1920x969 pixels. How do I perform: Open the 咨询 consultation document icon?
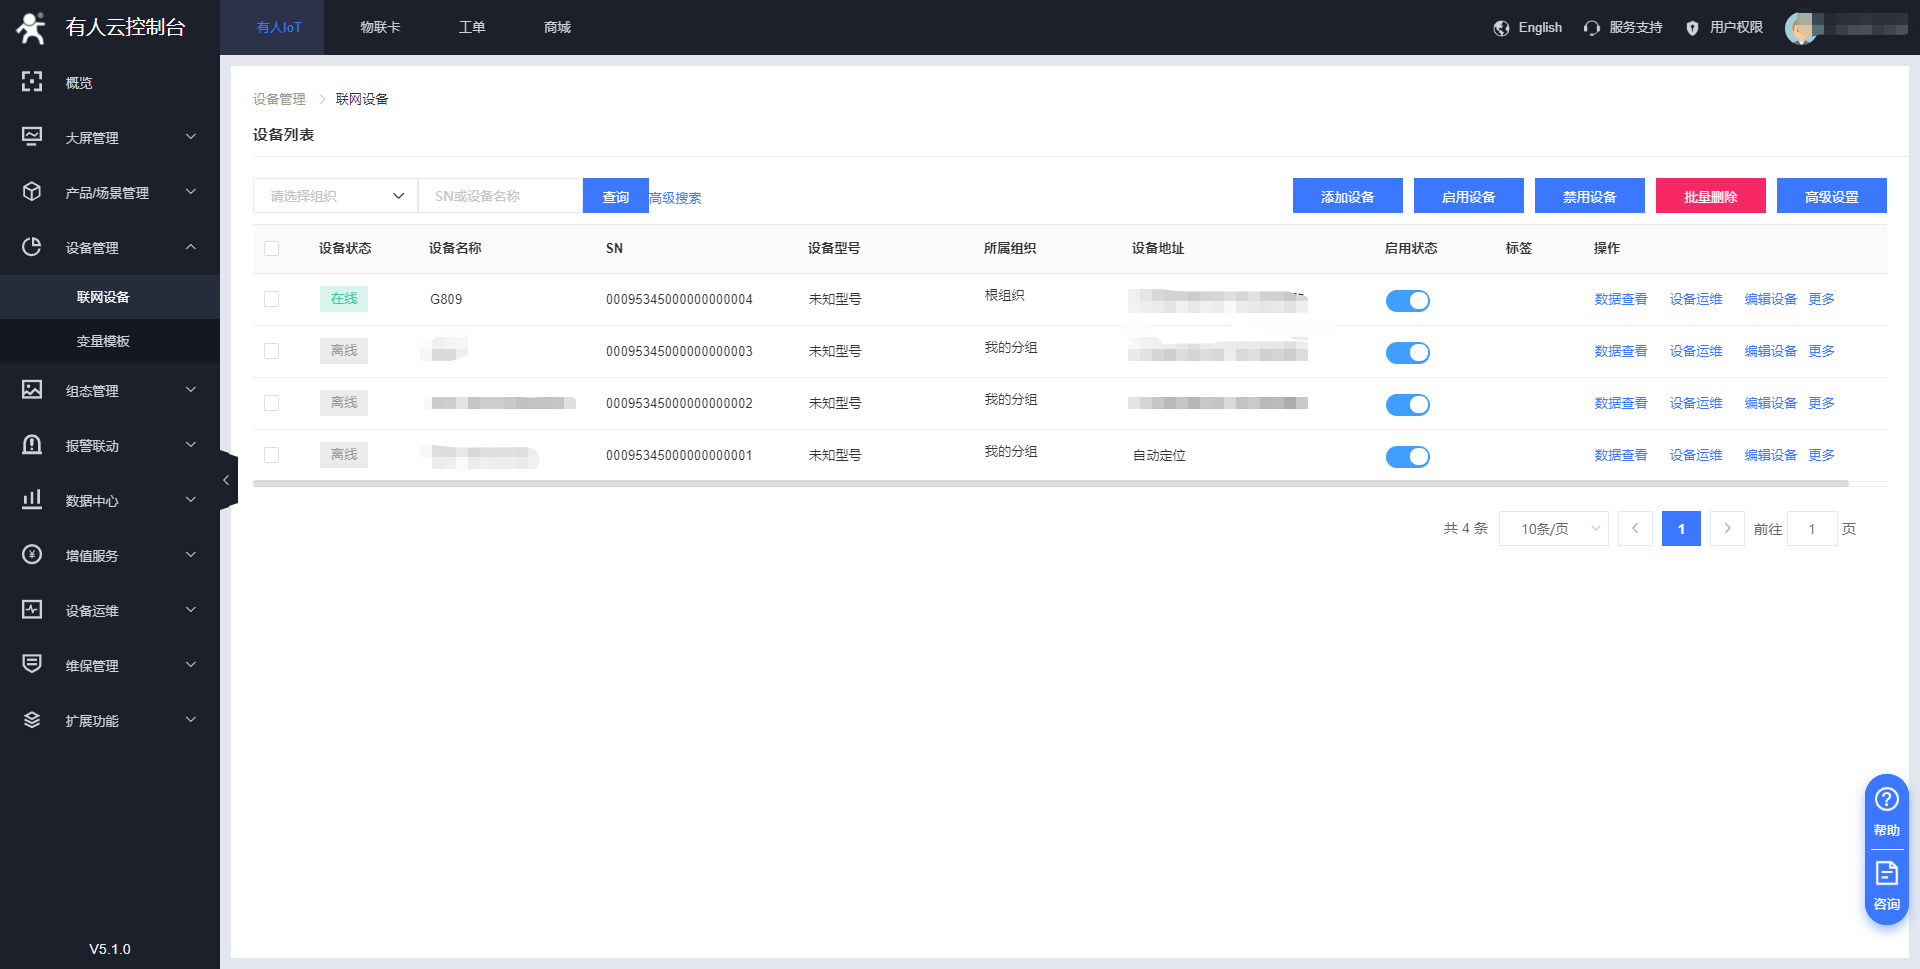pos(1886,874)
